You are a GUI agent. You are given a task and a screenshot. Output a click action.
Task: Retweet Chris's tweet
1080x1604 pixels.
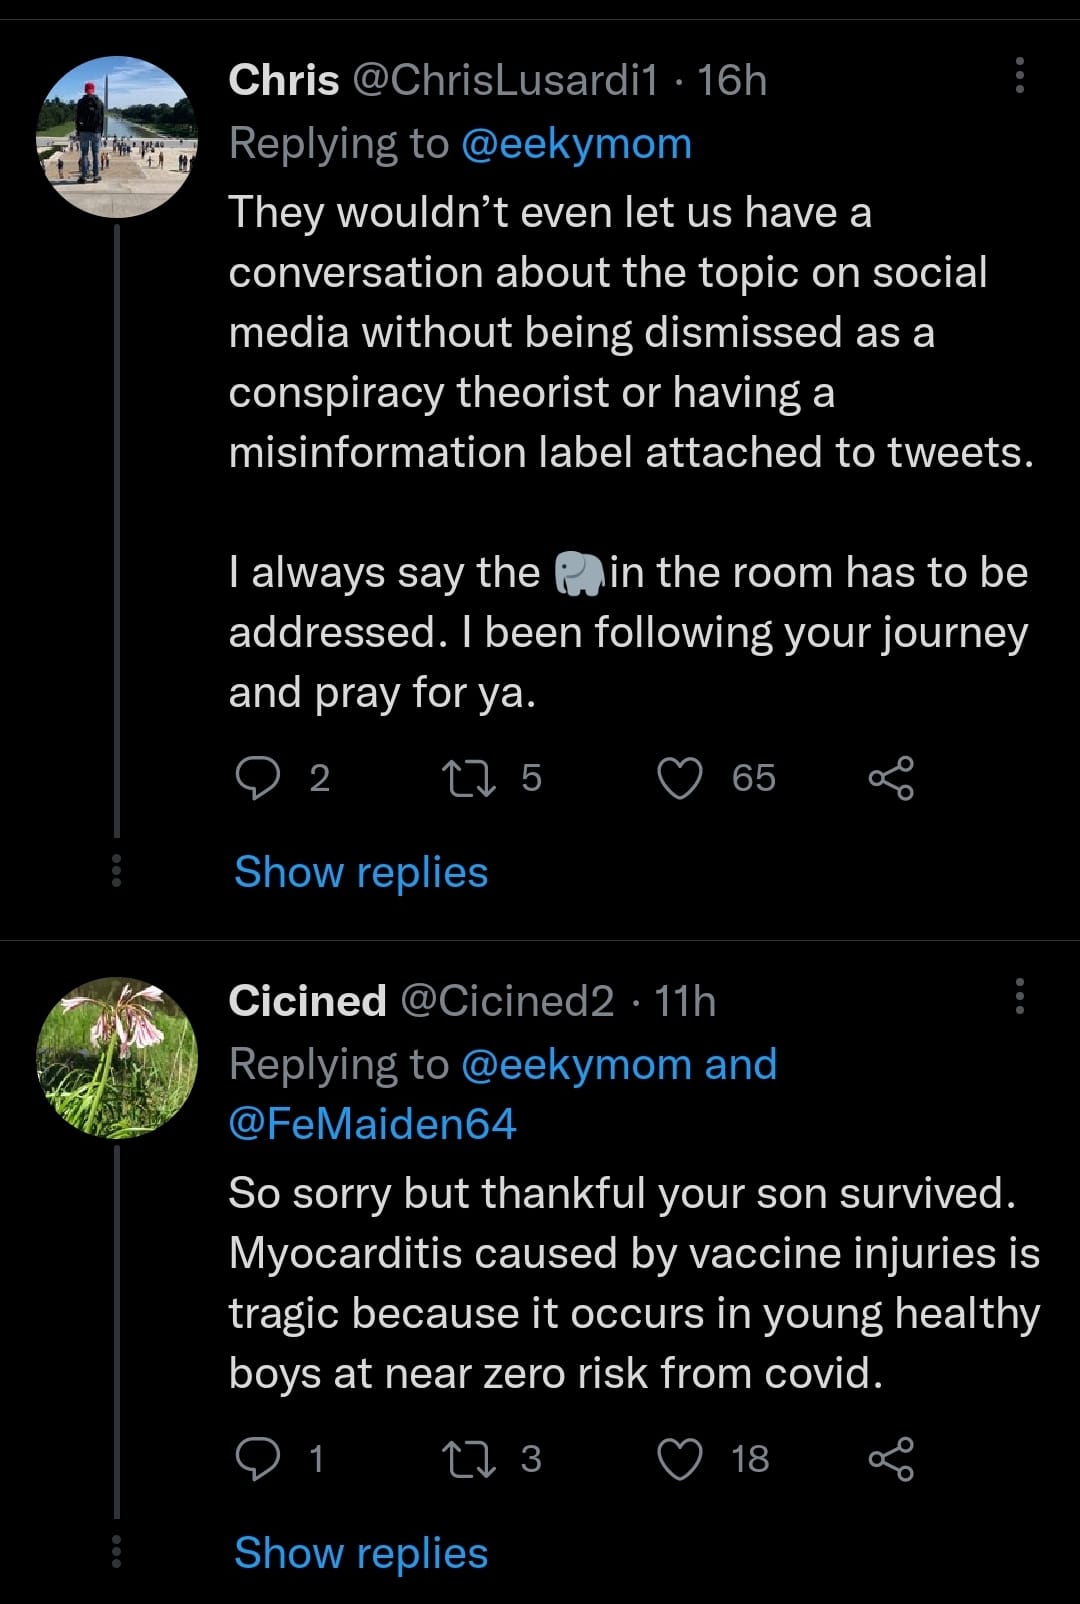469,778
